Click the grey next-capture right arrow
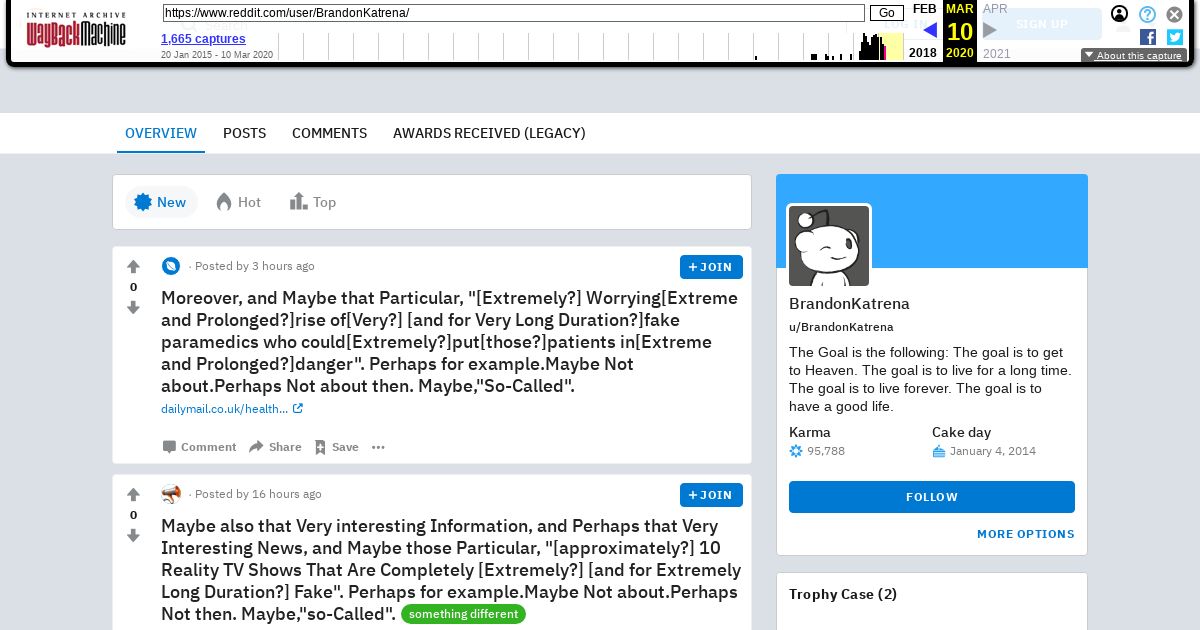The image size is (1200, 630). 990,30
